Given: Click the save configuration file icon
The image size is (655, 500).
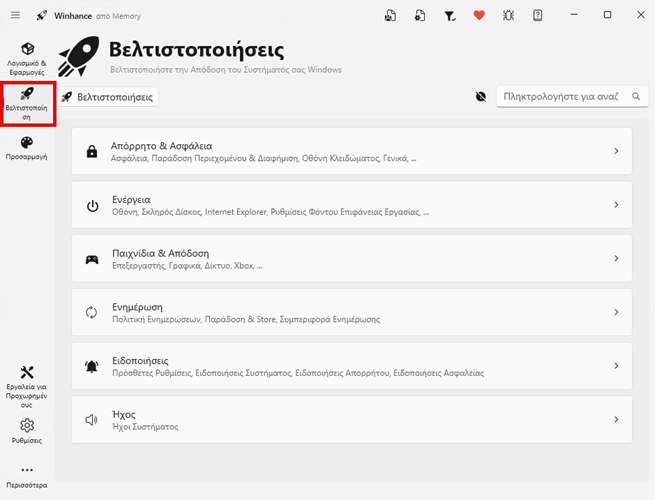Looking at the screenshot, I should (x=389, y=16).
